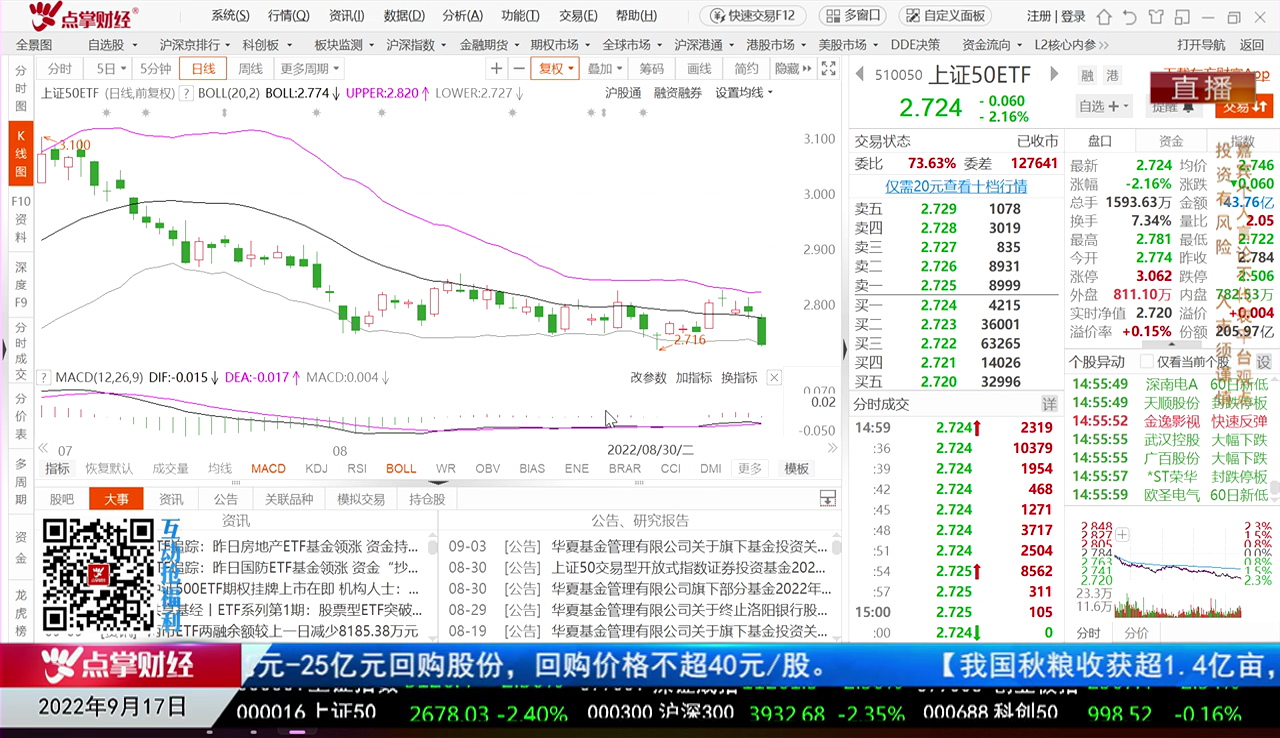This screenshot has width=1280, height=738.
Task: Click the home icon in title bar
Action: pyautogui.click(x=1104, y=16)
